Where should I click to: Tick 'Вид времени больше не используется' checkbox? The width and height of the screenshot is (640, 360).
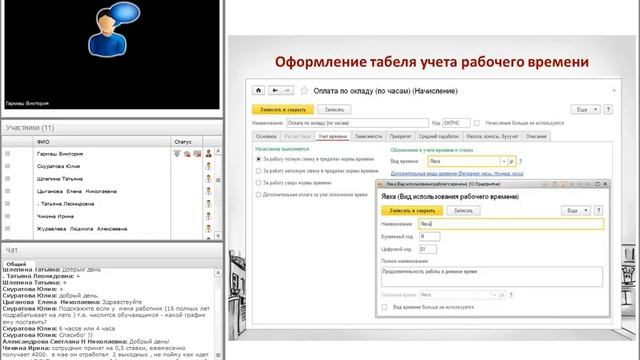384,307
